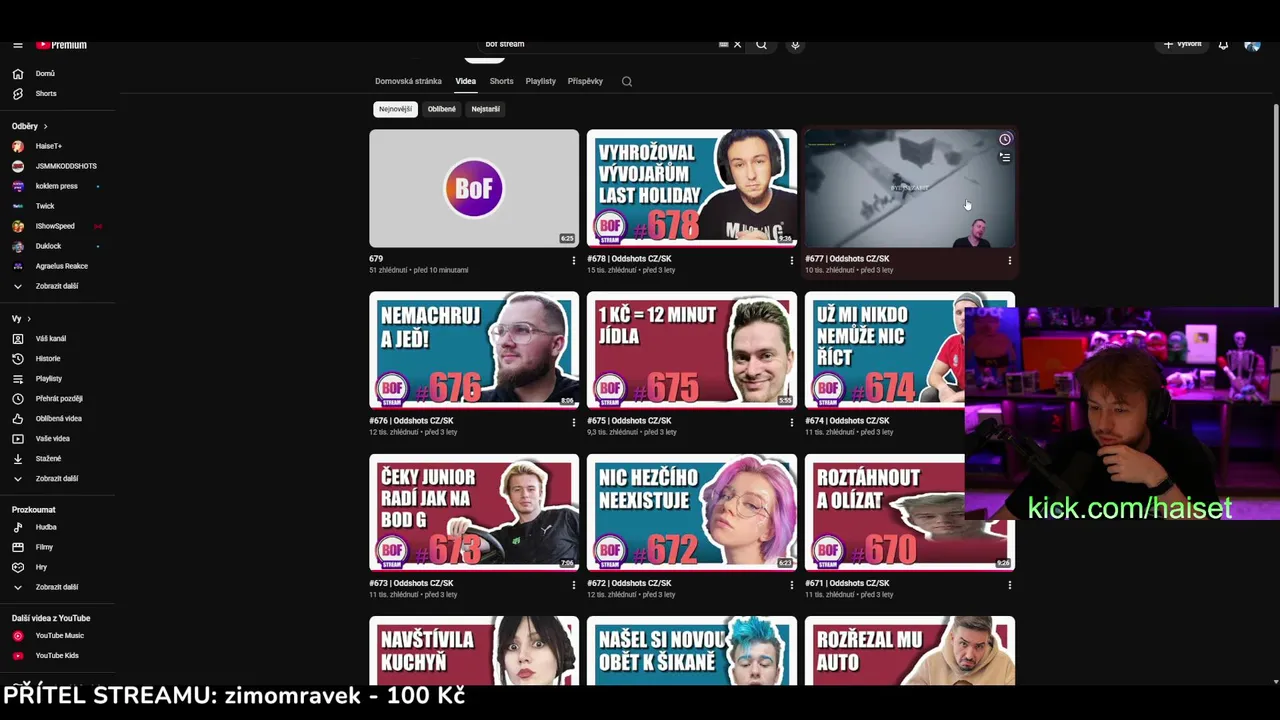Sort videos by Nejstarší chip
This screenshot has width=1280, height=720.
485,109
